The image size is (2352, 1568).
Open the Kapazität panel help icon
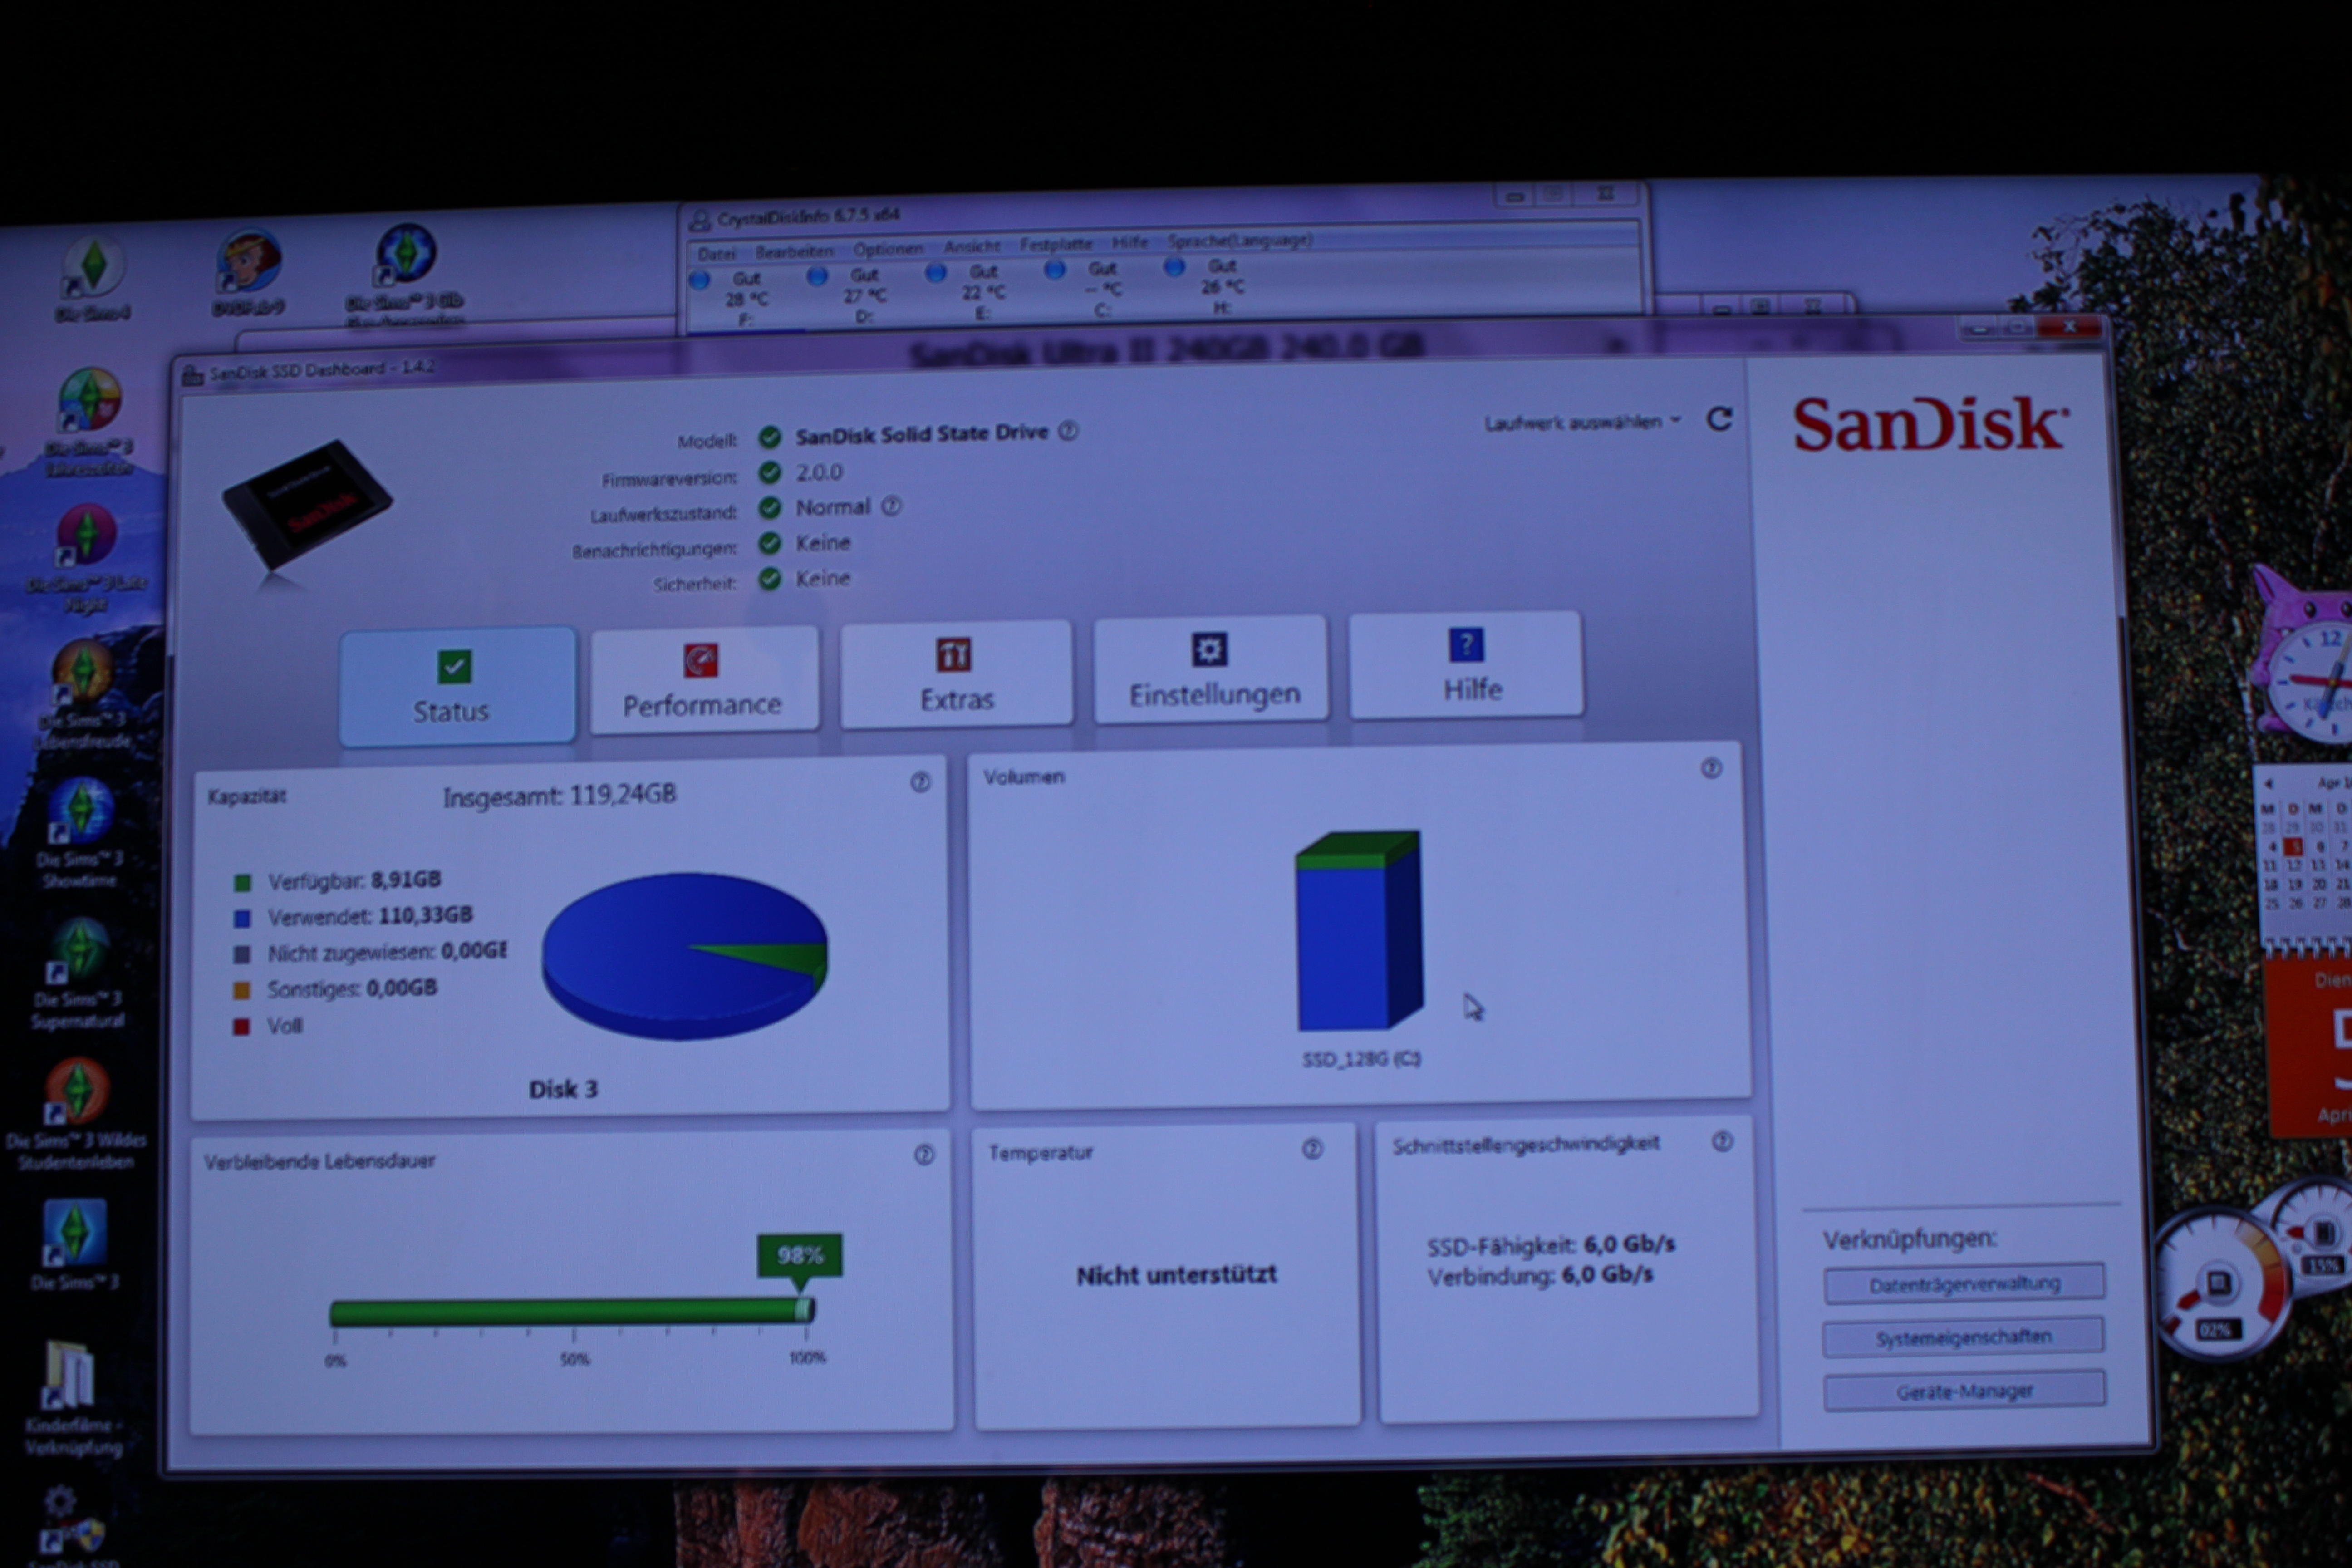pyautogui.click(x=920, y=782)
